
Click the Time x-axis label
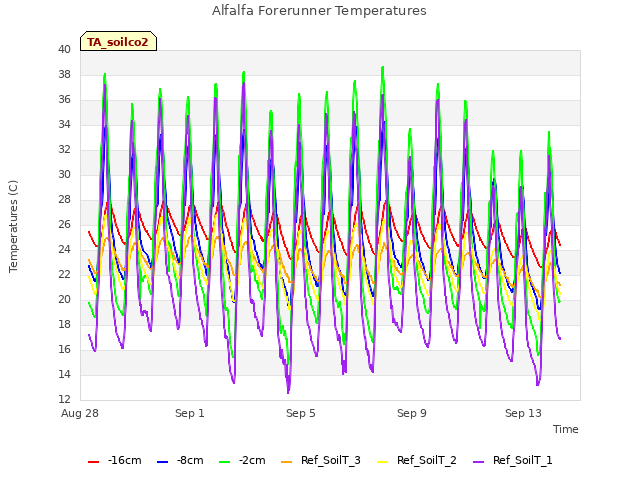pyautogui.click(x=566, y=429)
